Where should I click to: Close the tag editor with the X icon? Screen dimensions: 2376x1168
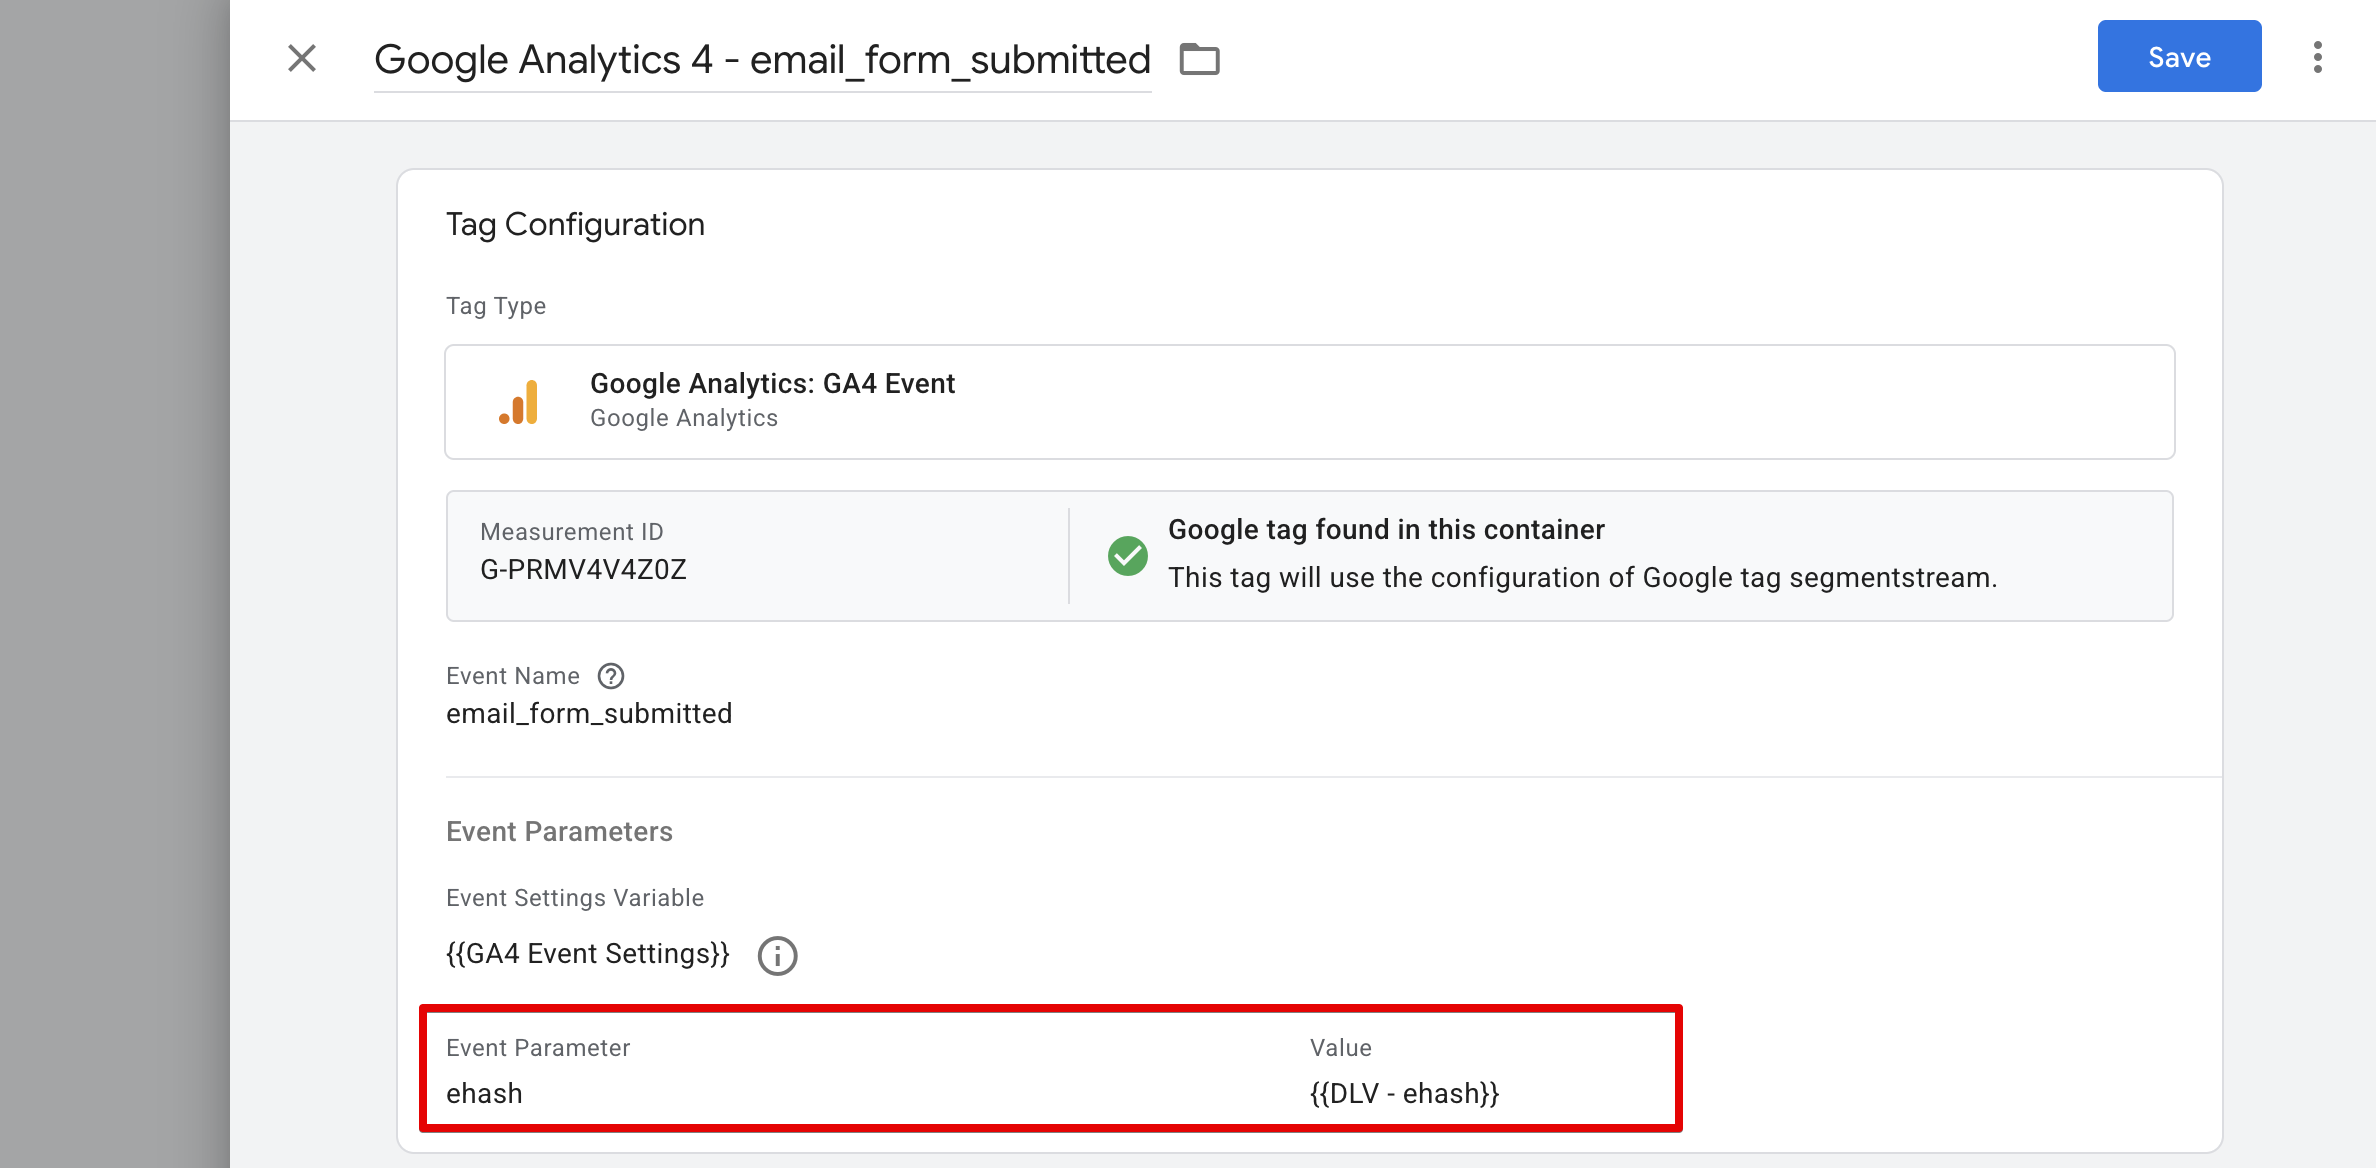pos(300,59)
